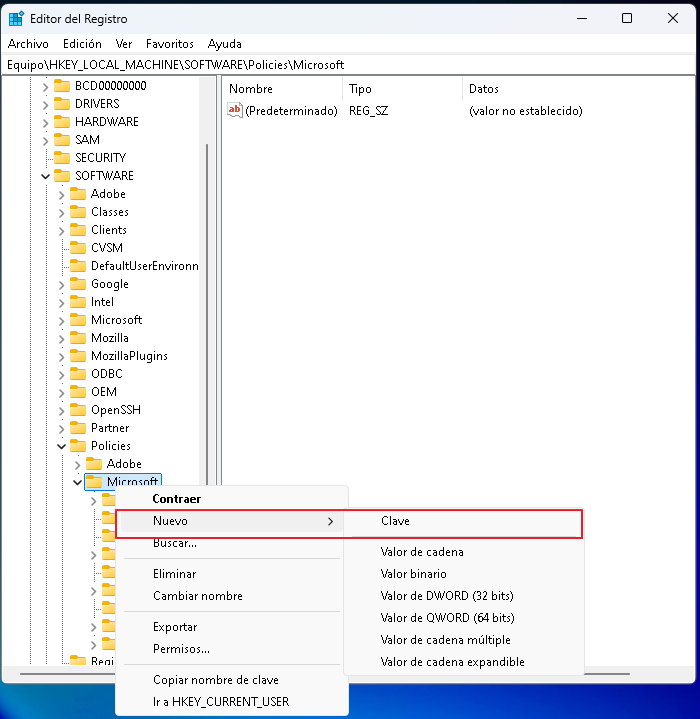The image size is (700, 719).
Task: Click the registry path address bar
Action: click(x=348, y=65)
